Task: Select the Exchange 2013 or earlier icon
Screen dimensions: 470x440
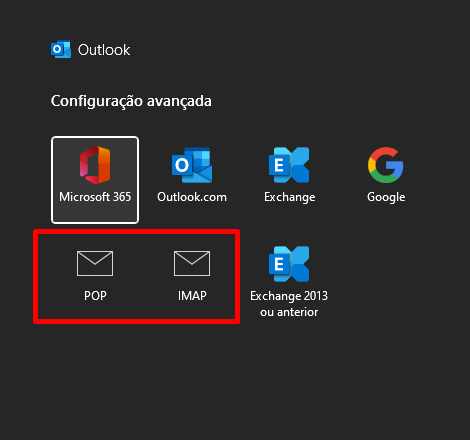Action: 289,264
